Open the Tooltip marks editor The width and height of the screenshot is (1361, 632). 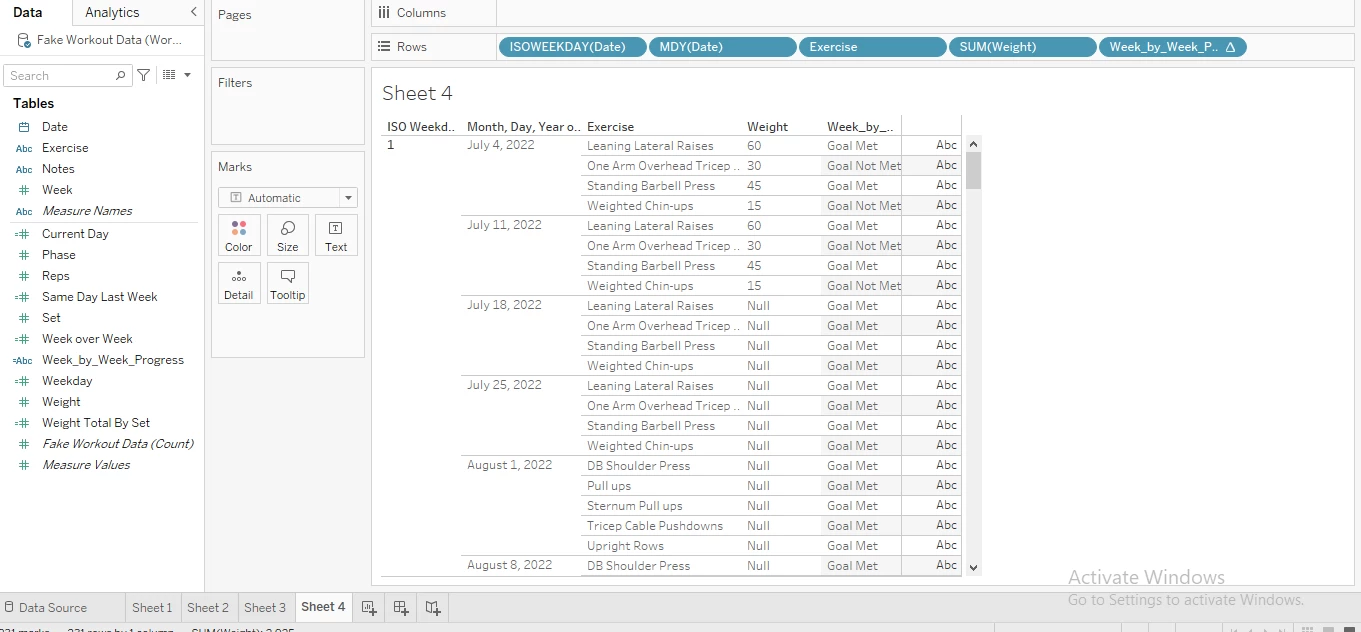coord(287,283)
